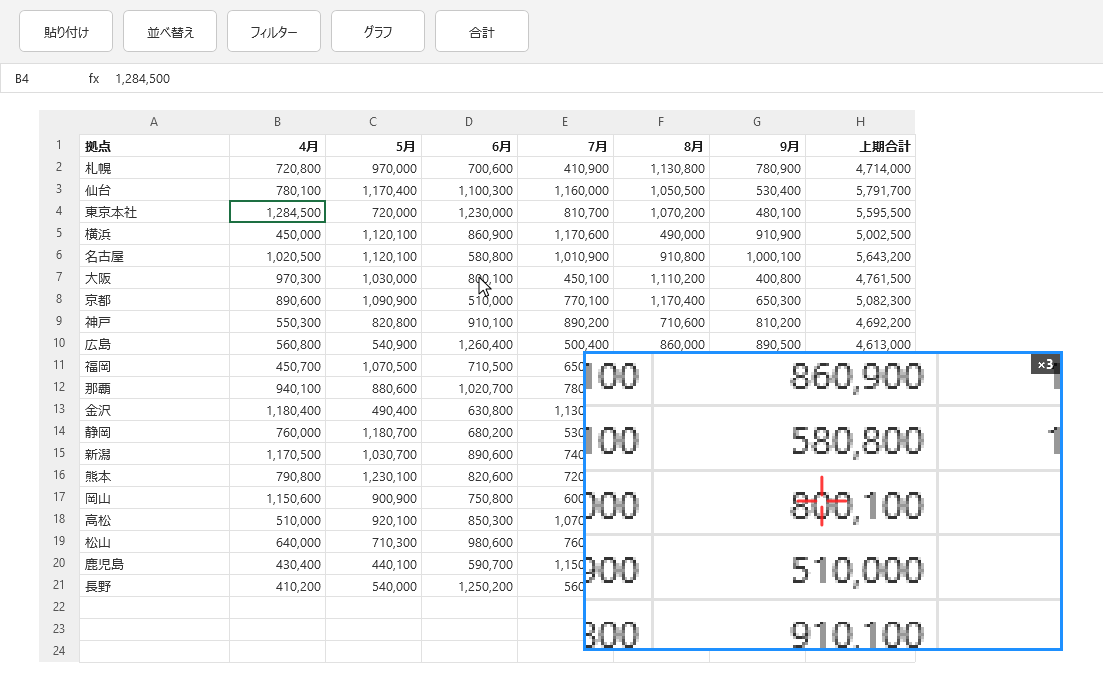Click the ×3 magnifier zoom badge

tap(1045, 364)
